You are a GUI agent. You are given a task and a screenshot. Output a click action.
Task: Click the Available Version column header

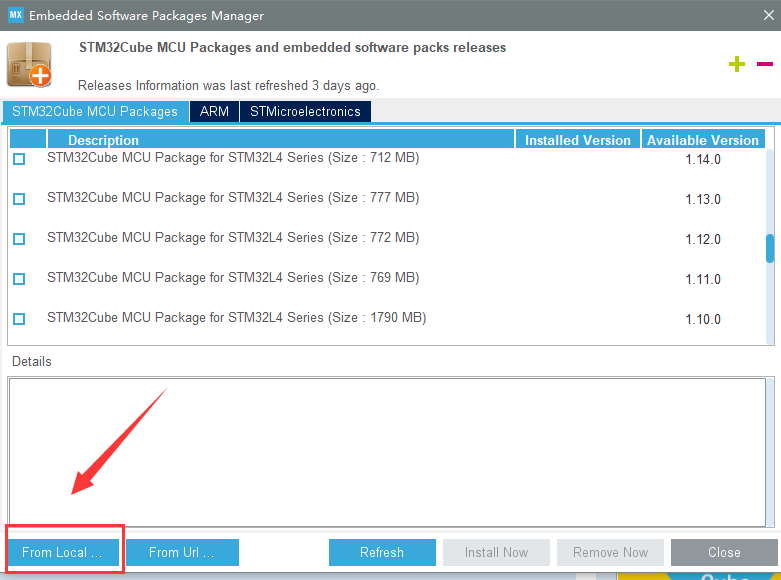pyautogui.click(x=703, y=140)
